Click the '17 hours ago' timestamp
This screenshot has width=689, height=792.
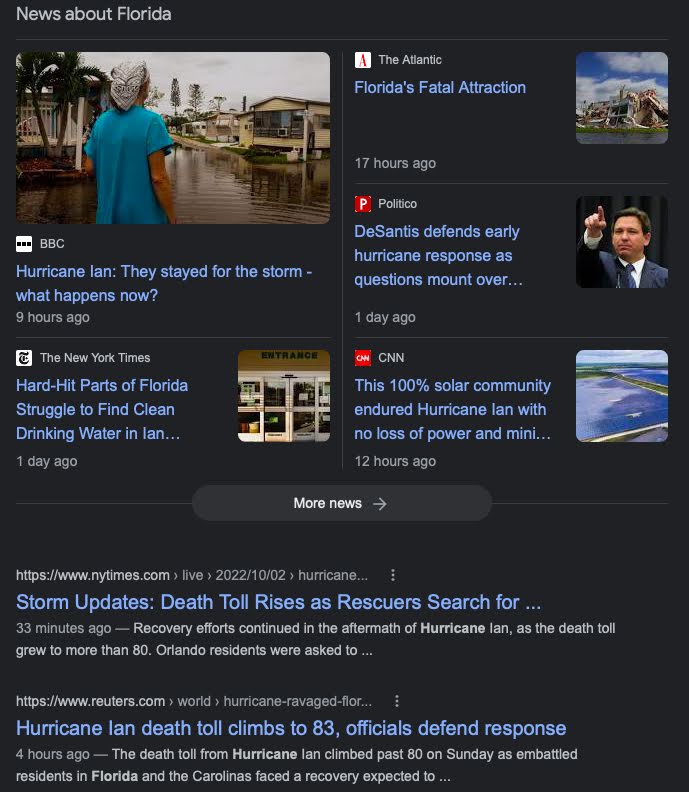[x=395, y=164]
